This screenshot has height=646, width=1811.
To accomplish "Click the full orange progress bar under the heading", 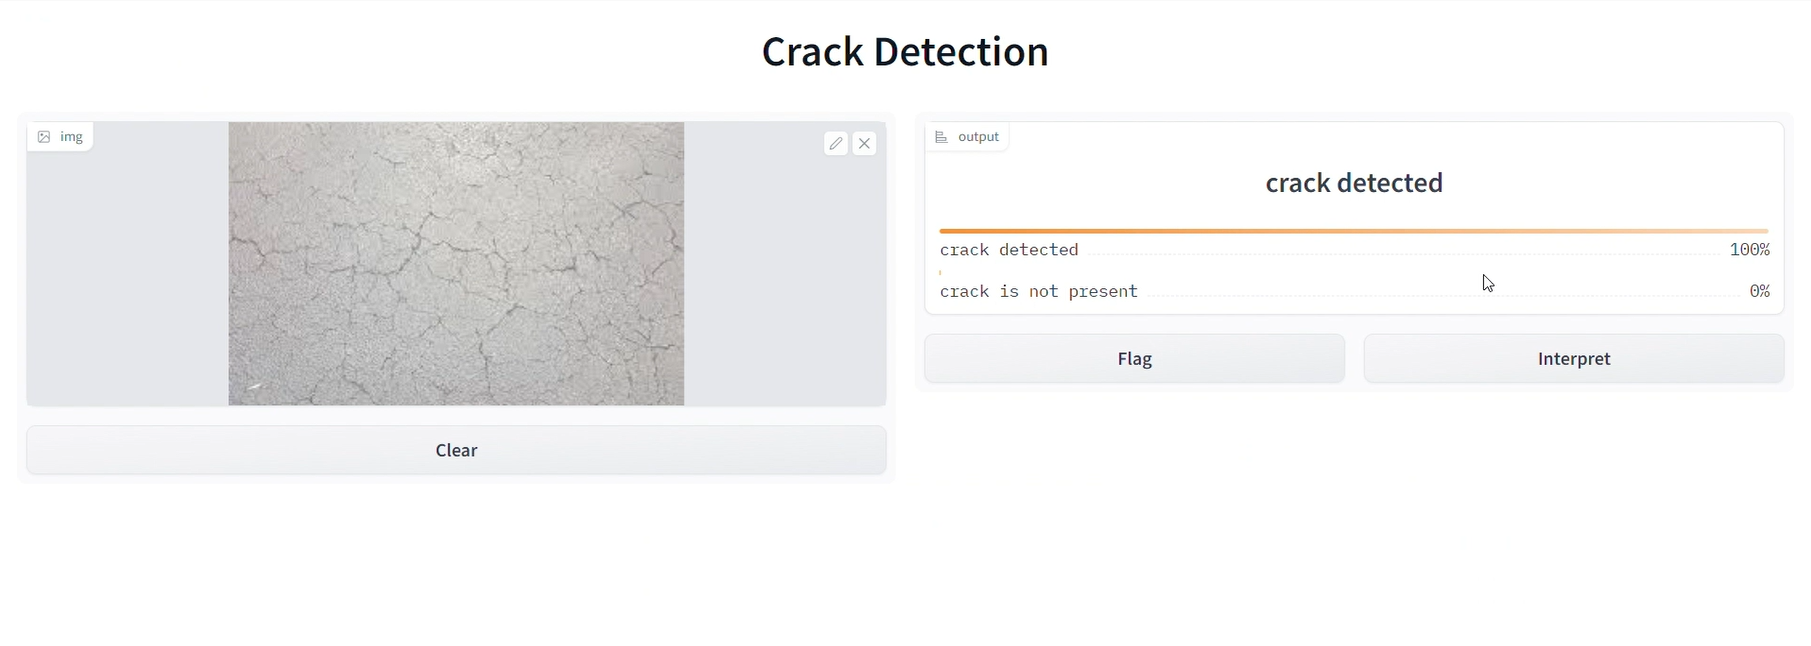I will click(1354, 230).
